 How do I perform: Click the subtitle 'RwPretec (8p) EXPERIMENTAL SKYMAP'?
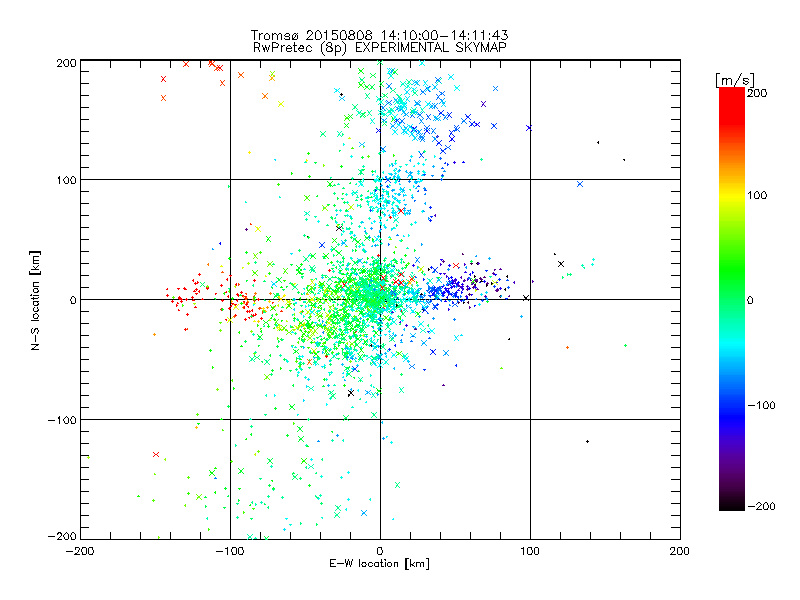click(379, 48)
